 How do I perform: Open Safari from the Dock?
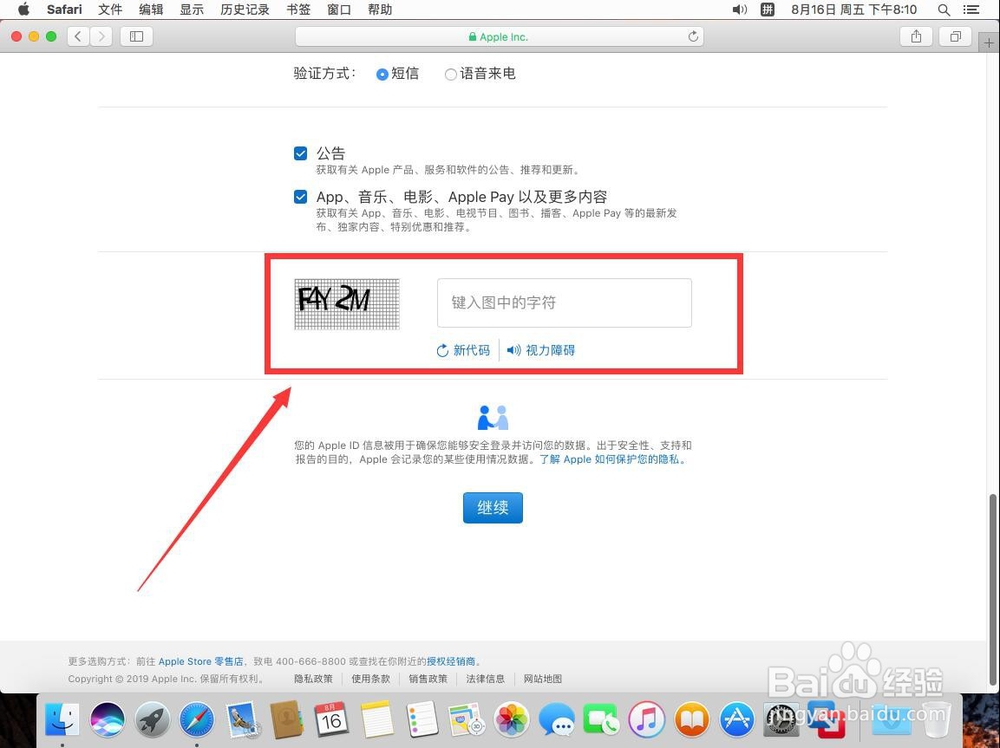pyautogui.click(x=196, y=720)
